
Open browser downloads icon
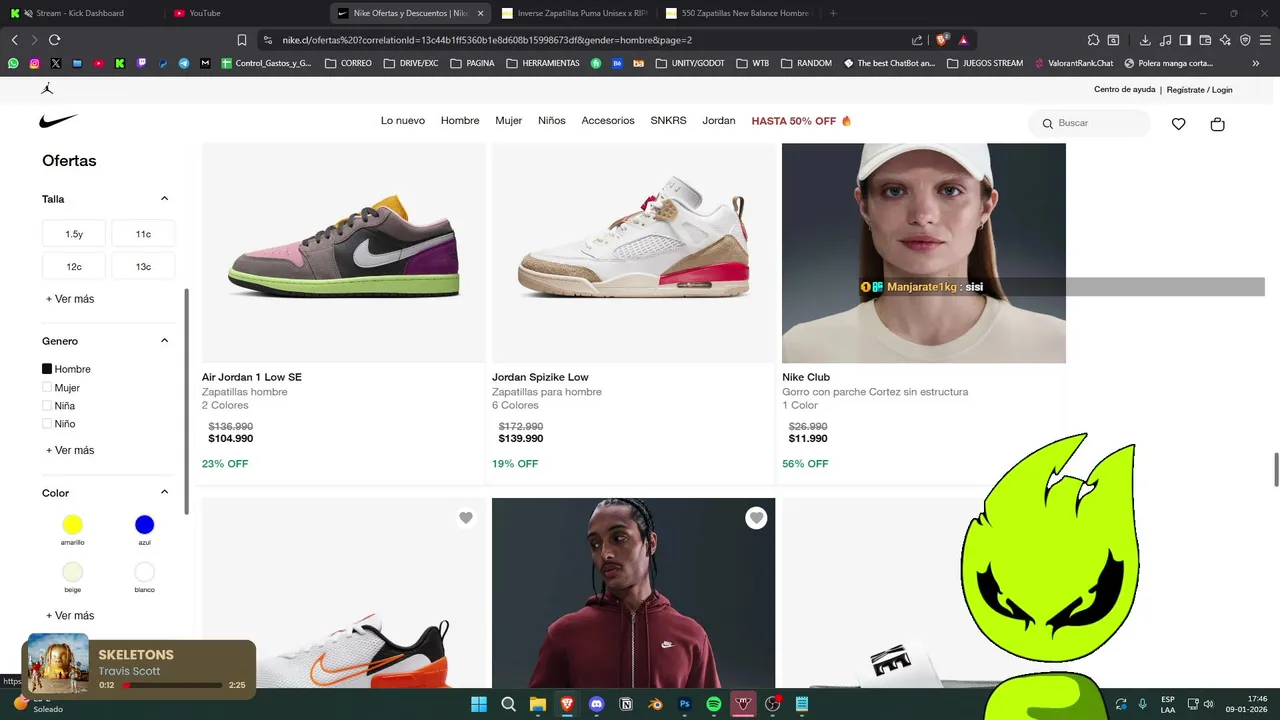1145,40
